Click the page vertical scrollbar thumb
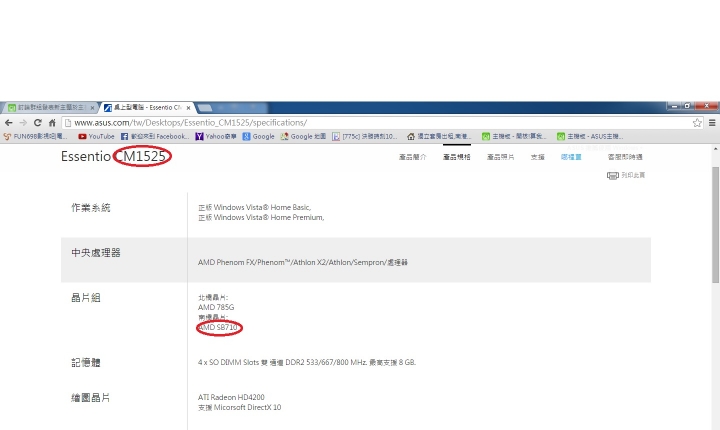Viewport: 720px width, 430px height. 715,225
